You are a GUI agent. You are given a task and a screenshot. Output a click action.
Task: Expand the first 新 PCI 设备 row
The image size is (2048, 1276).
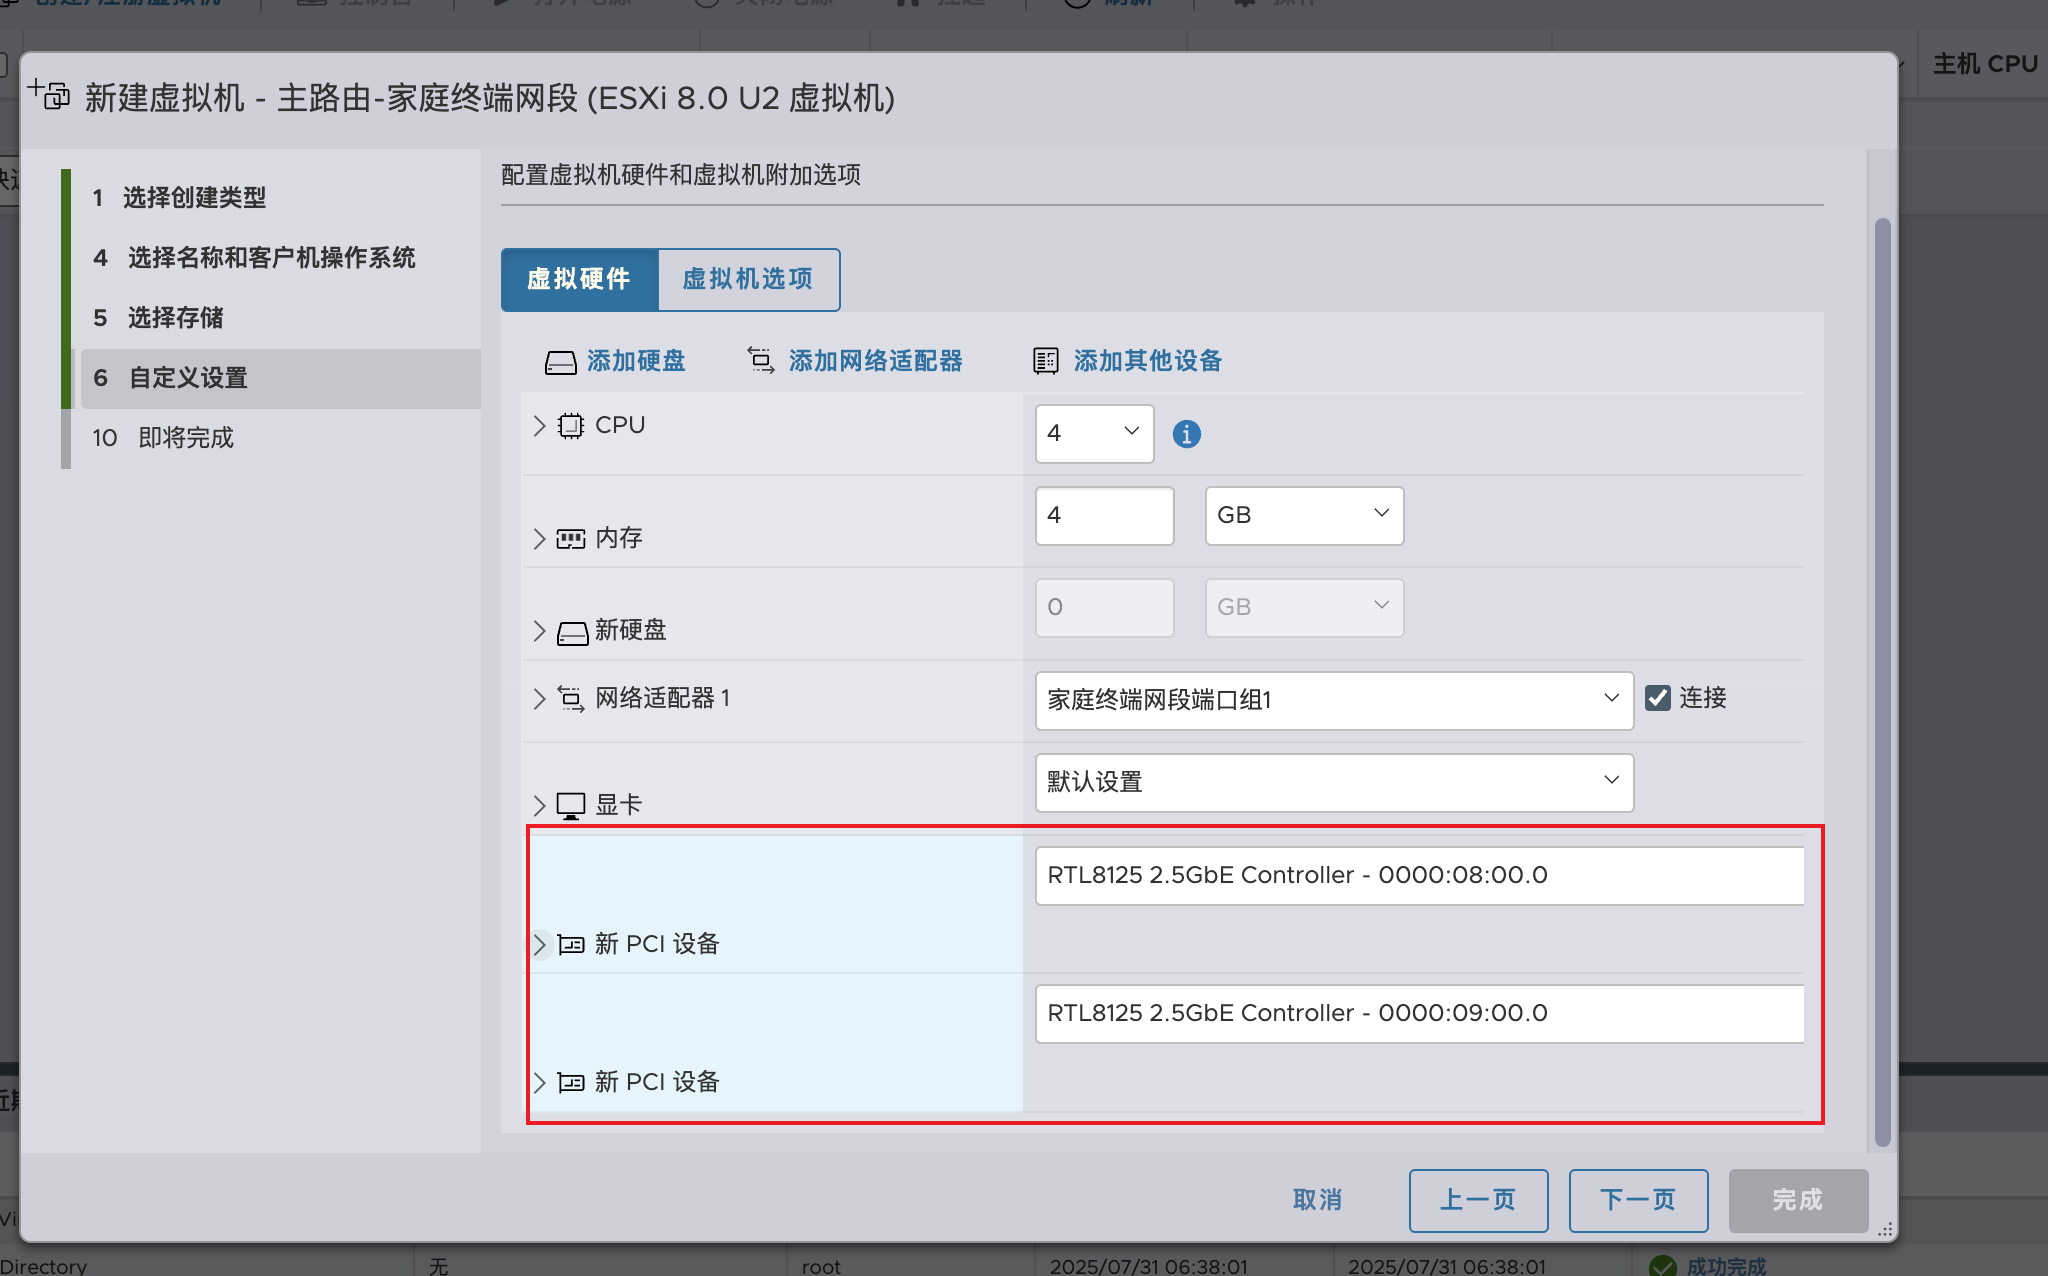[x=540, y=944]
